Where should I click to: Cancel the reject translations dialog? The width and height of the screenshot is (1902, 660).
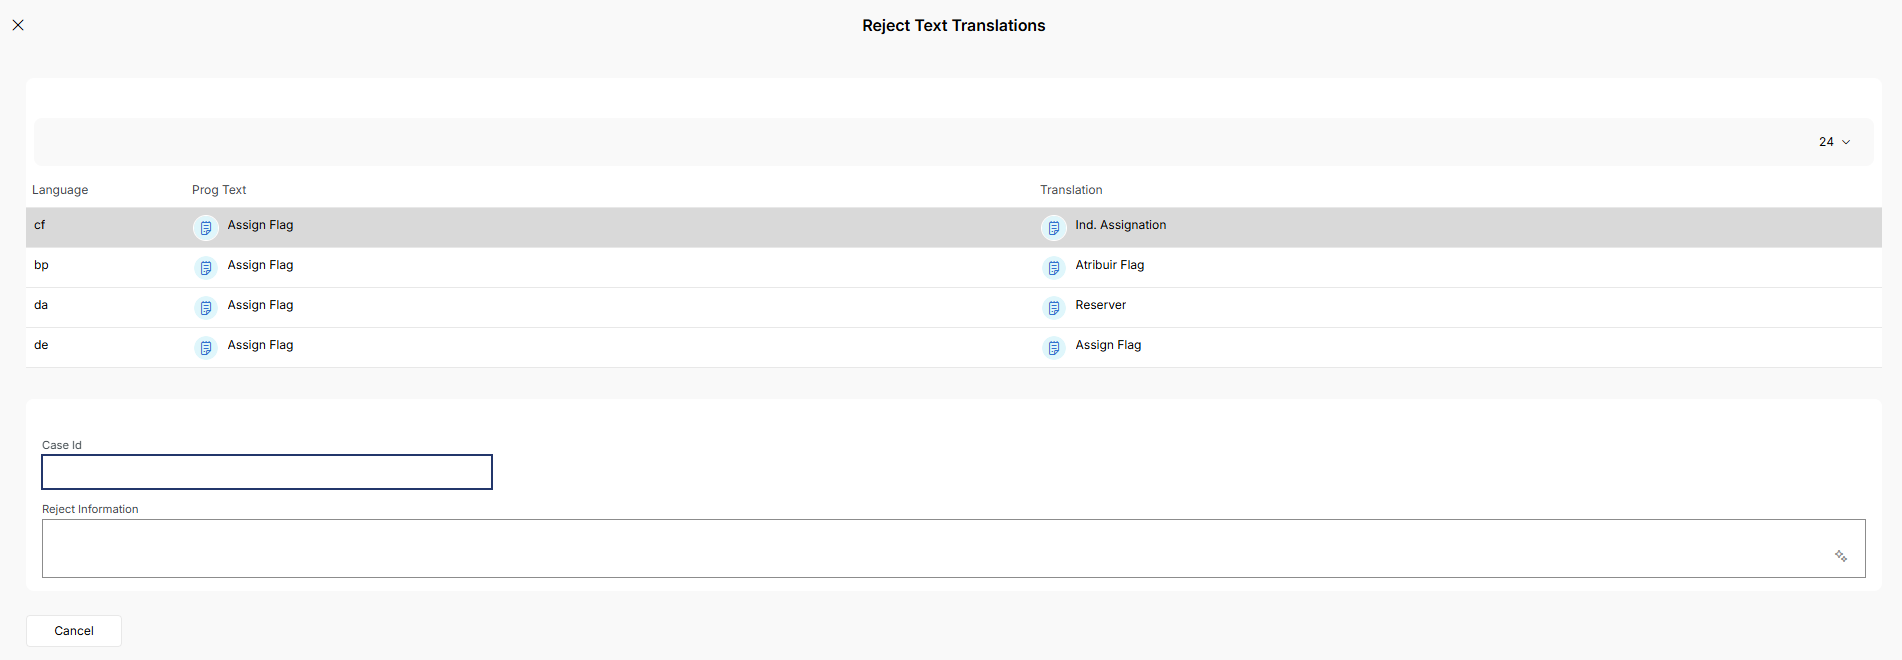point(74,631)
